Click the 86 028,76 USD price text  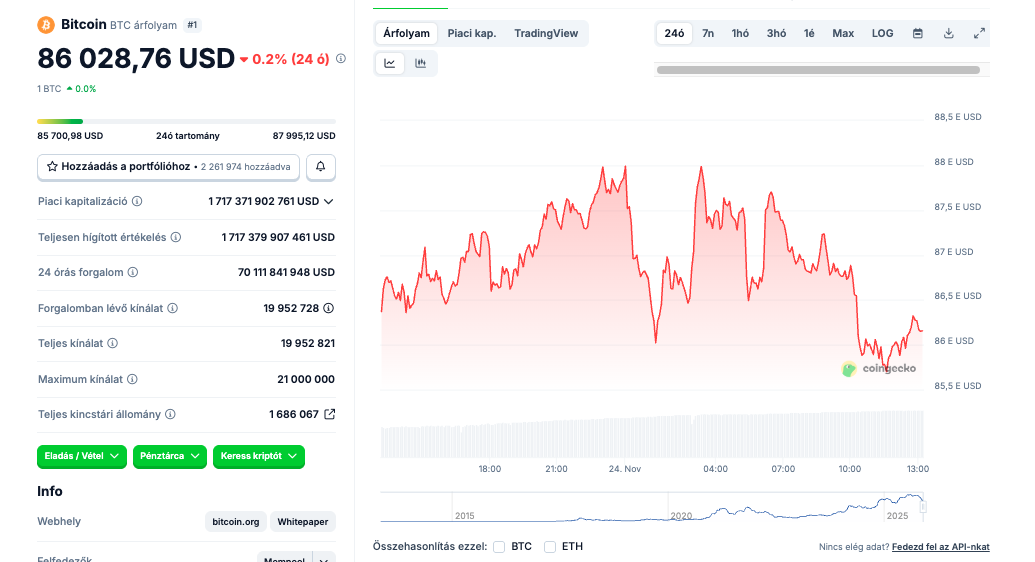pos(136,58)
